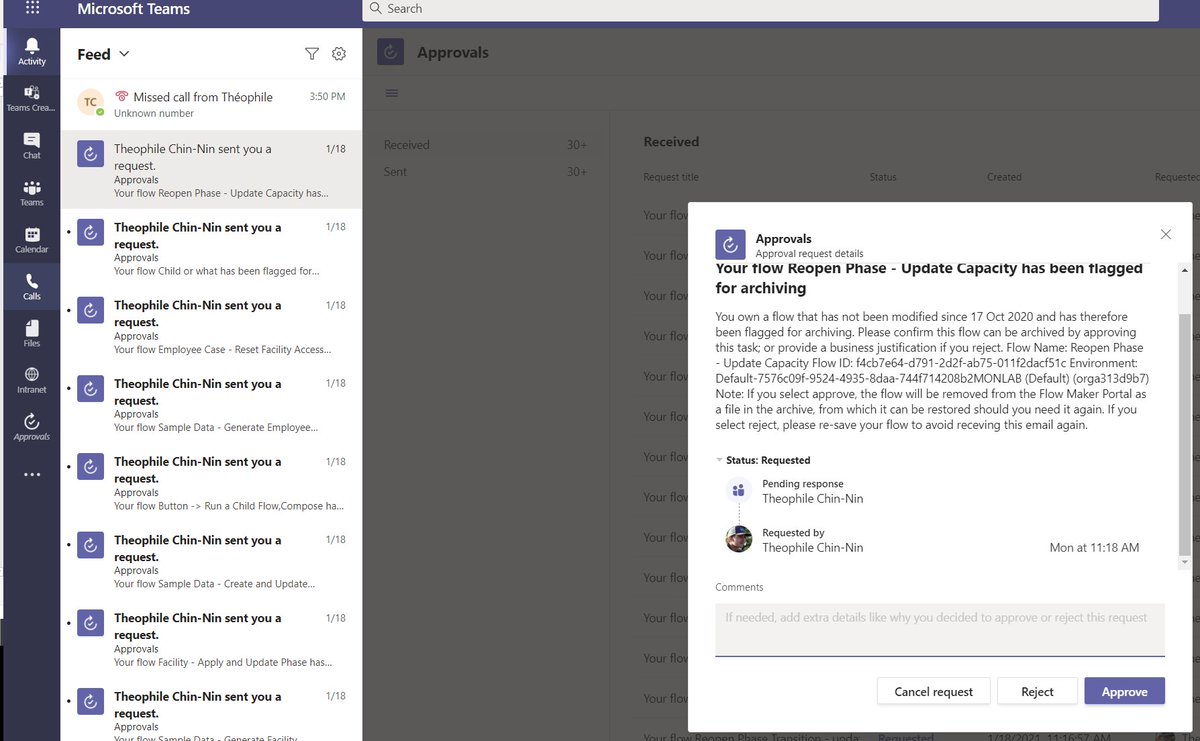Open Sample Data - Generate Employee feed item
Image resolution: width=1200 pixels, height=741 pixels.
211,404
